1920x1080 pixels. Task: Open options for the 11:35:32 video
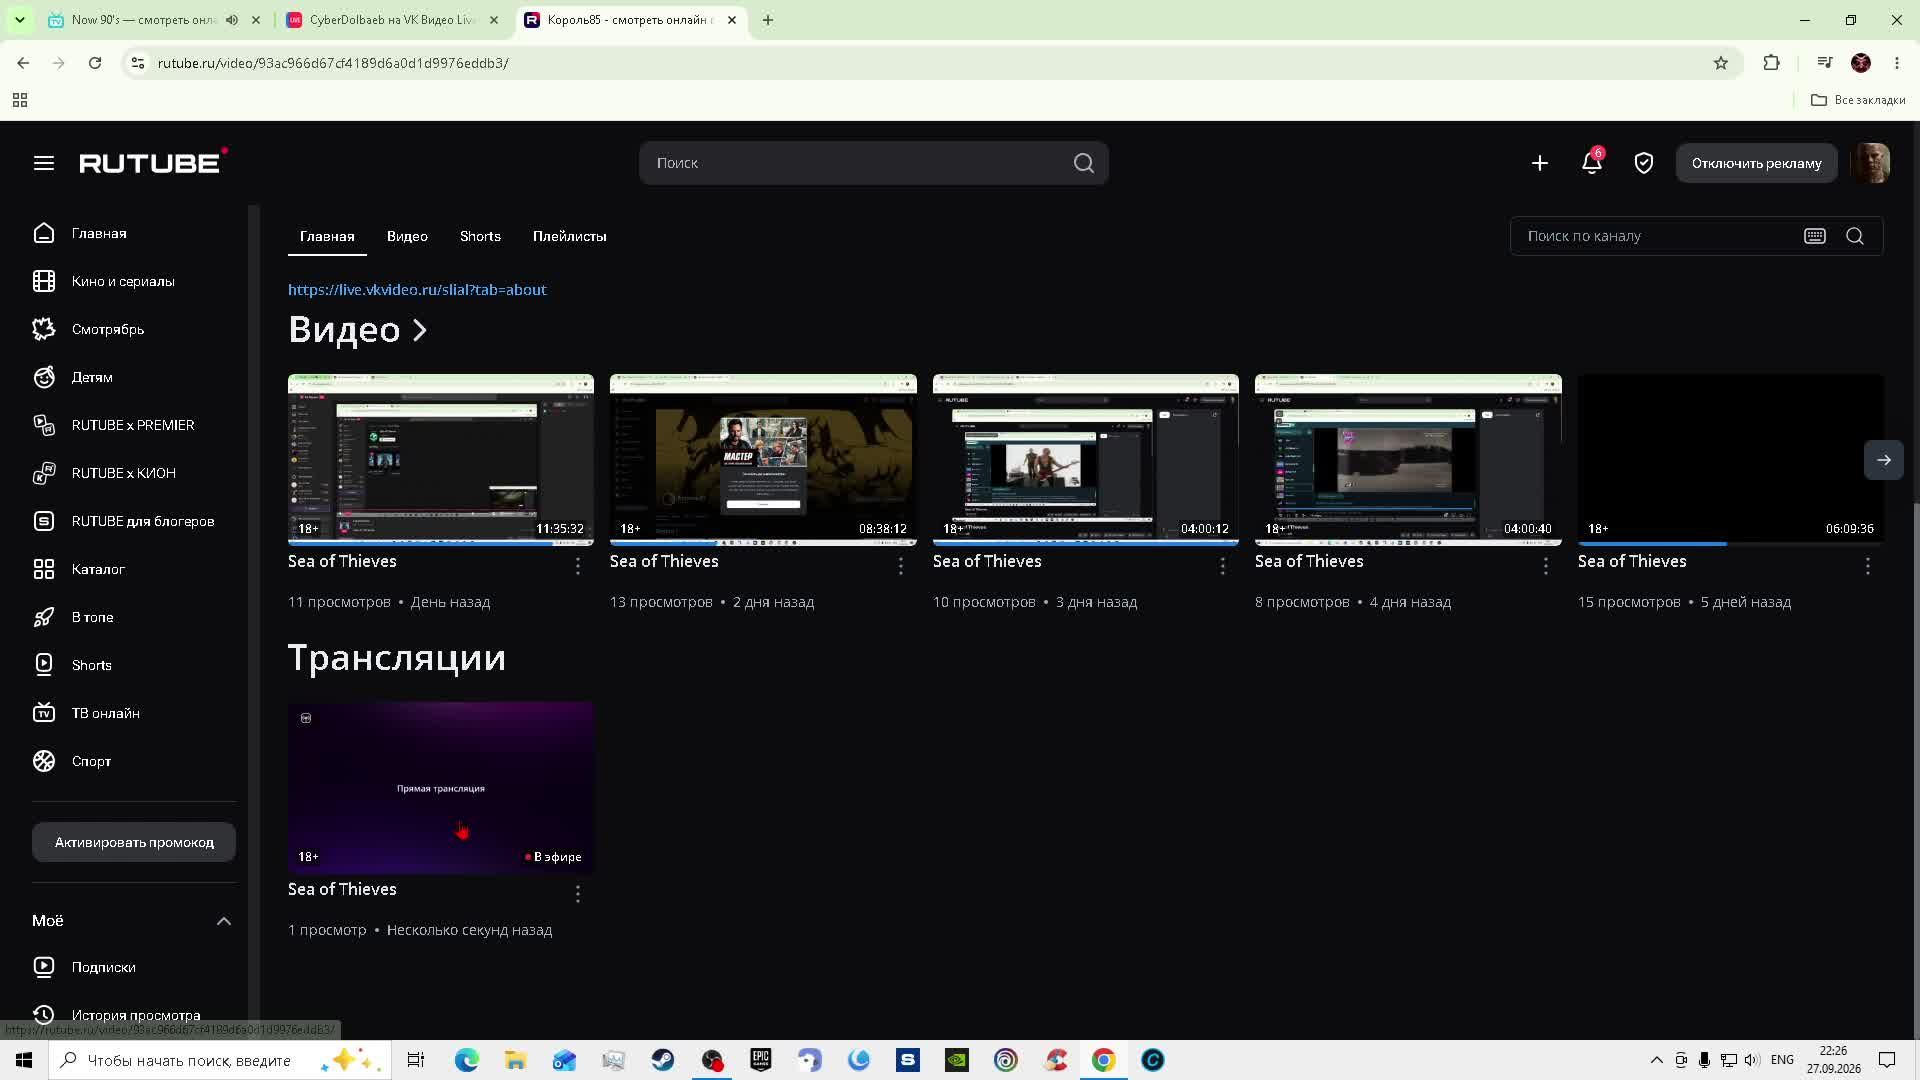(578, 566)
